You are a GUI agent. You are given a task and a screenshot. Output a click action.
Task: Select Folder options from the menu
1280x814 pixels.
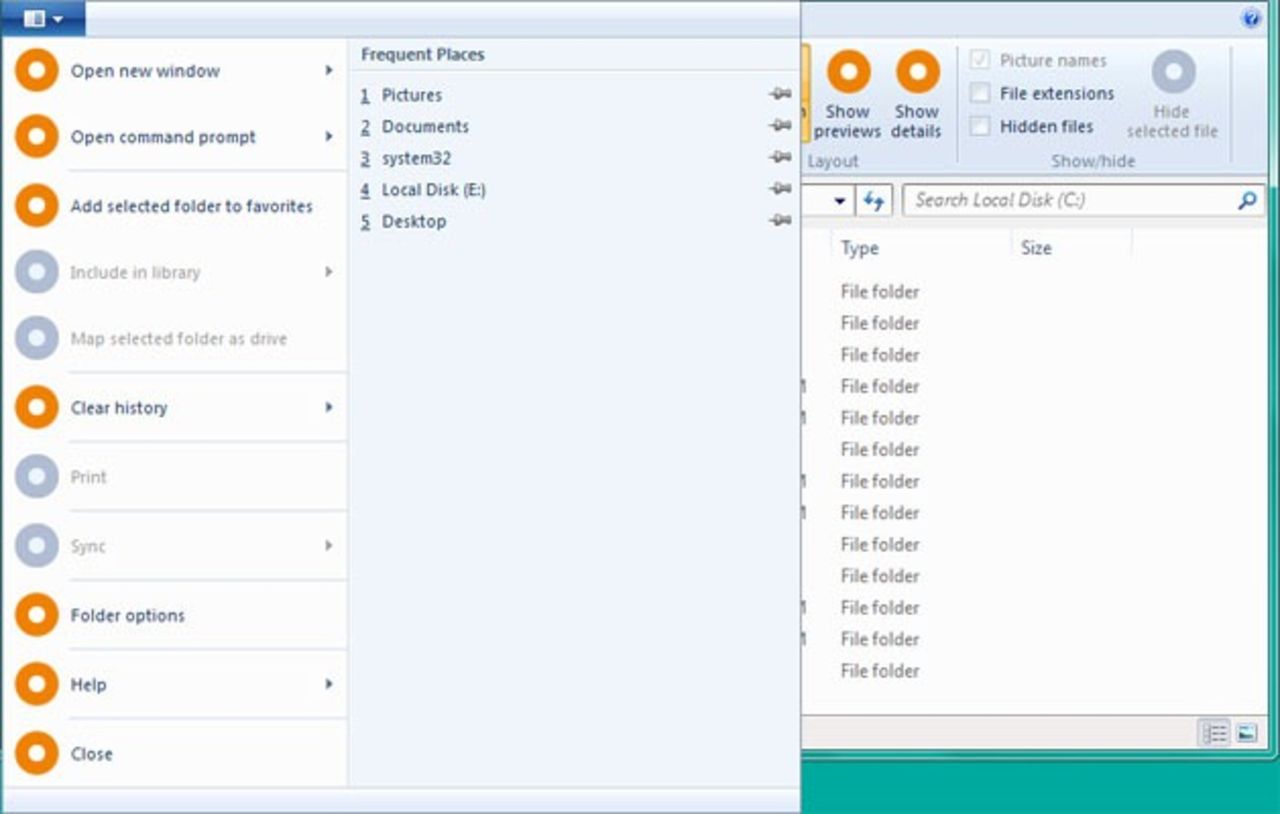[x=125, y=615]
